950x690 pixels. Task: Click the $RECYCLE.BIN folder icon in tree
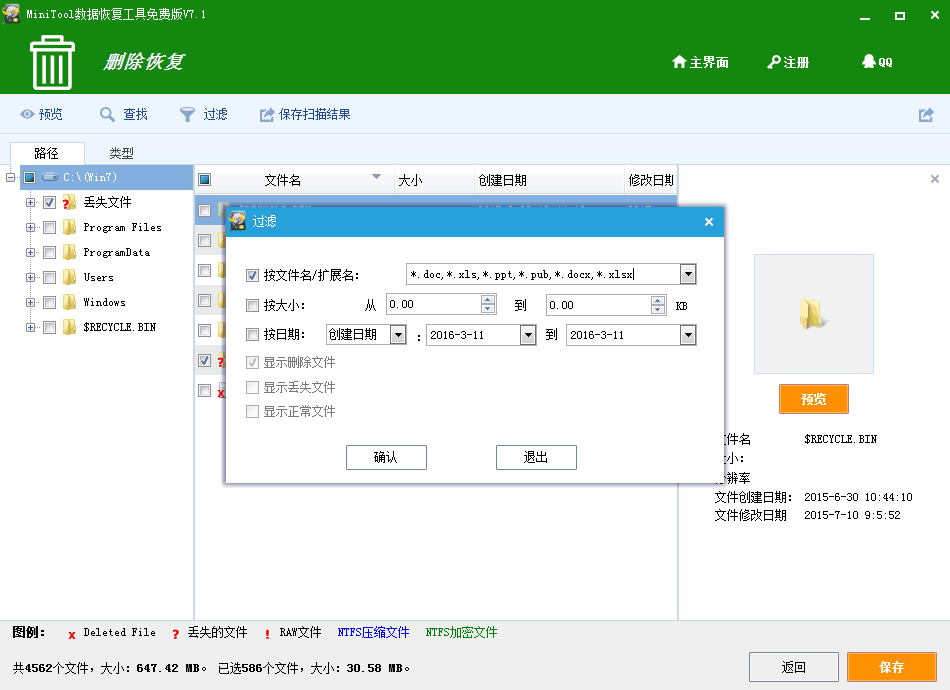70,327
